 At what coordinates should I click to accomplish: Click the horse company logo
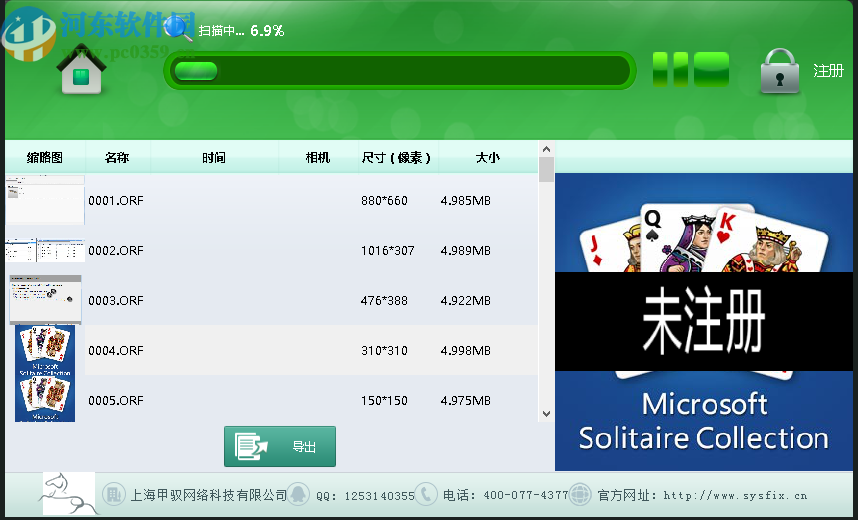68,494
